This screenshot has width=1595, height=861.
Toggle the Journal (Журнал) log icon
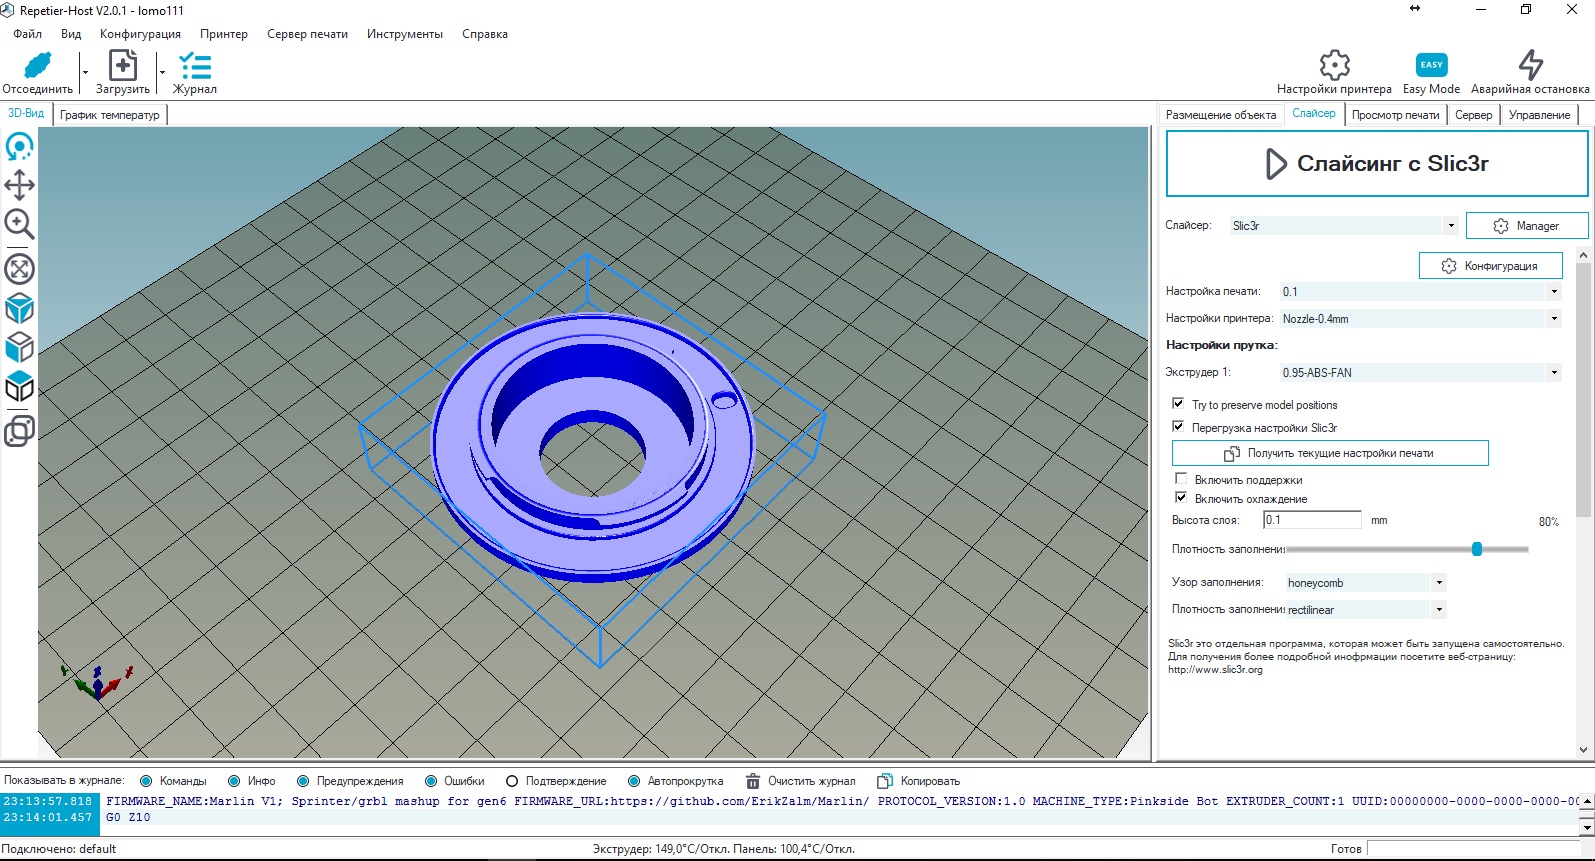click(194, 66)
